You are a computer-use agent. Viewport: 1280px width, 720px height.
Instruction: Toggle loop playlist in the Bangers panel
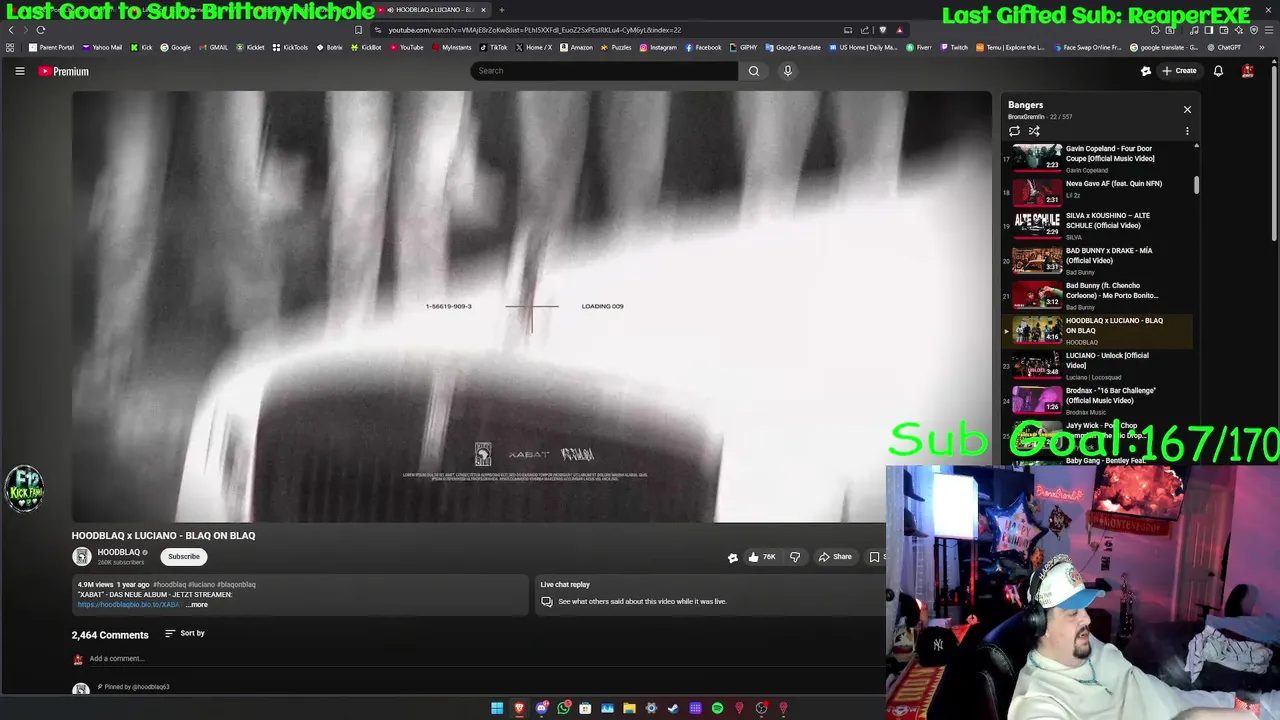click(x=1014, y=131)
